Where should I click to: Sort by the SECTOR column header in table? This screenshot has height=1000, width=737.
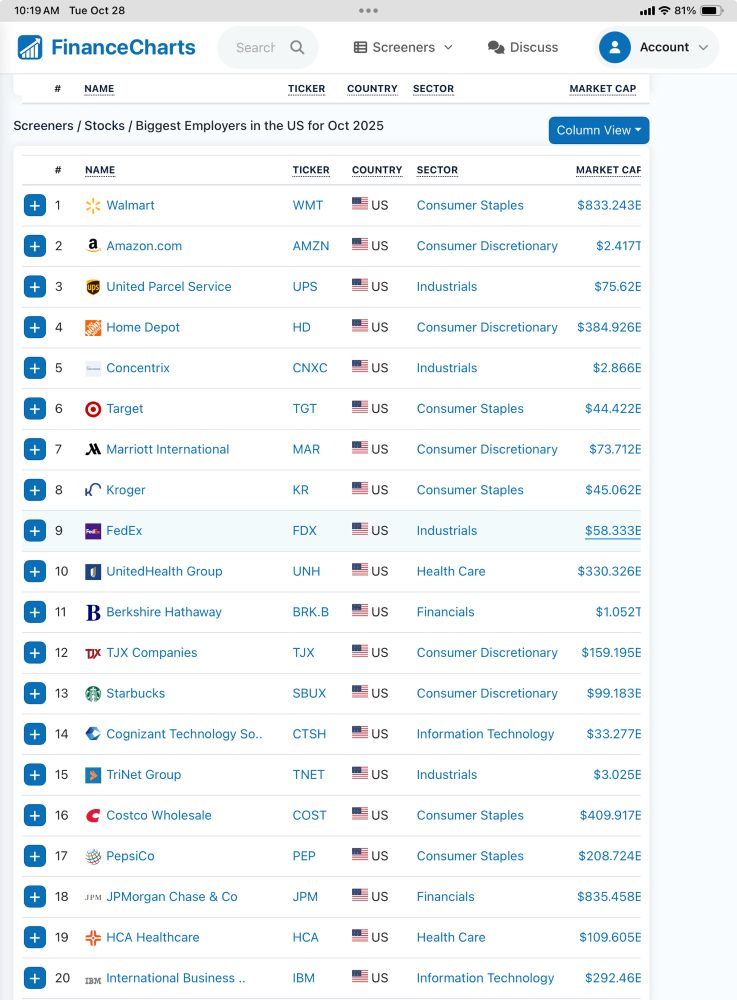coord(437,170)
